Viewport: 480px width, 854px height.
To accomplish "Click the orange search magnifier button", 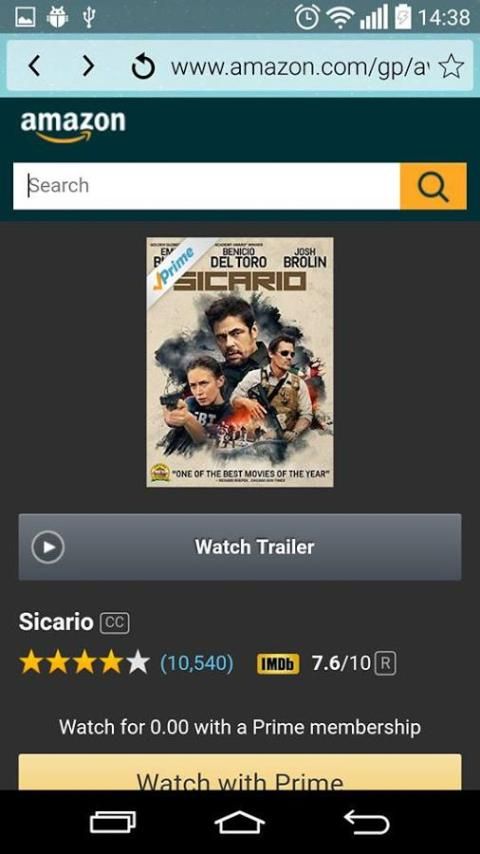I will (x=433, y=186).
